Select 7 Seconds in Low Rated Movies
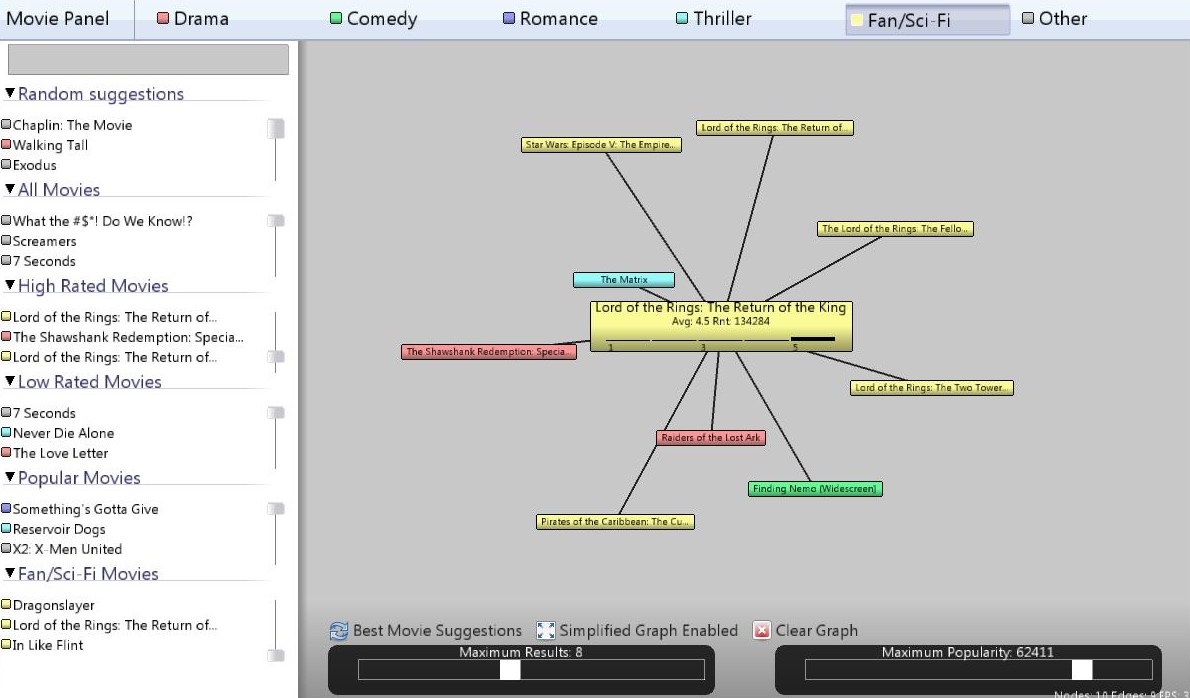 [x=39, y=413]
